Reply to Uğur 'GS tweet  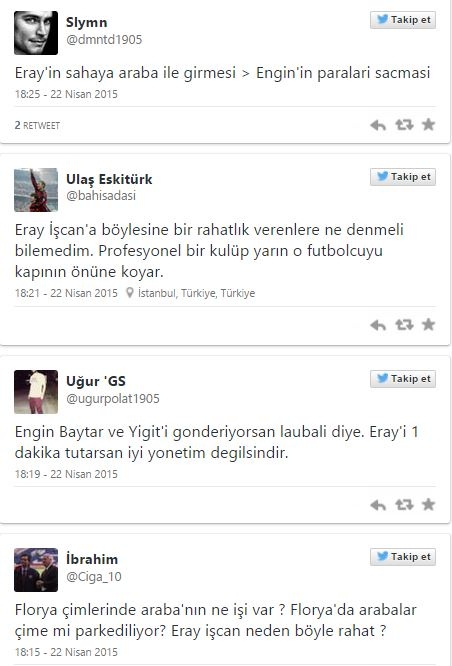[378, 505]
